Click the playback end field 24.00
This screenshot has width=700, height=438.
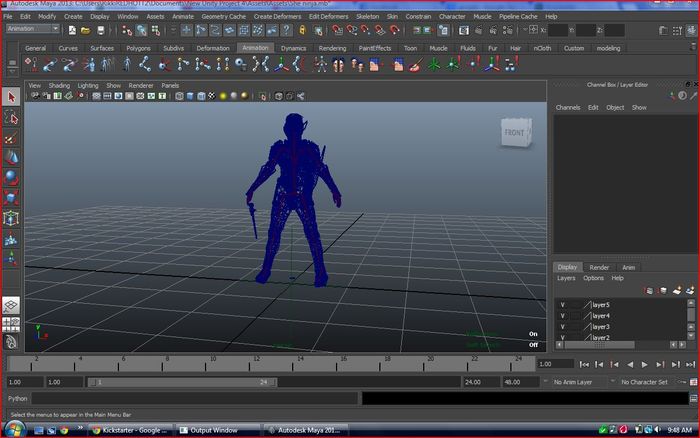(x=481, y=382)
